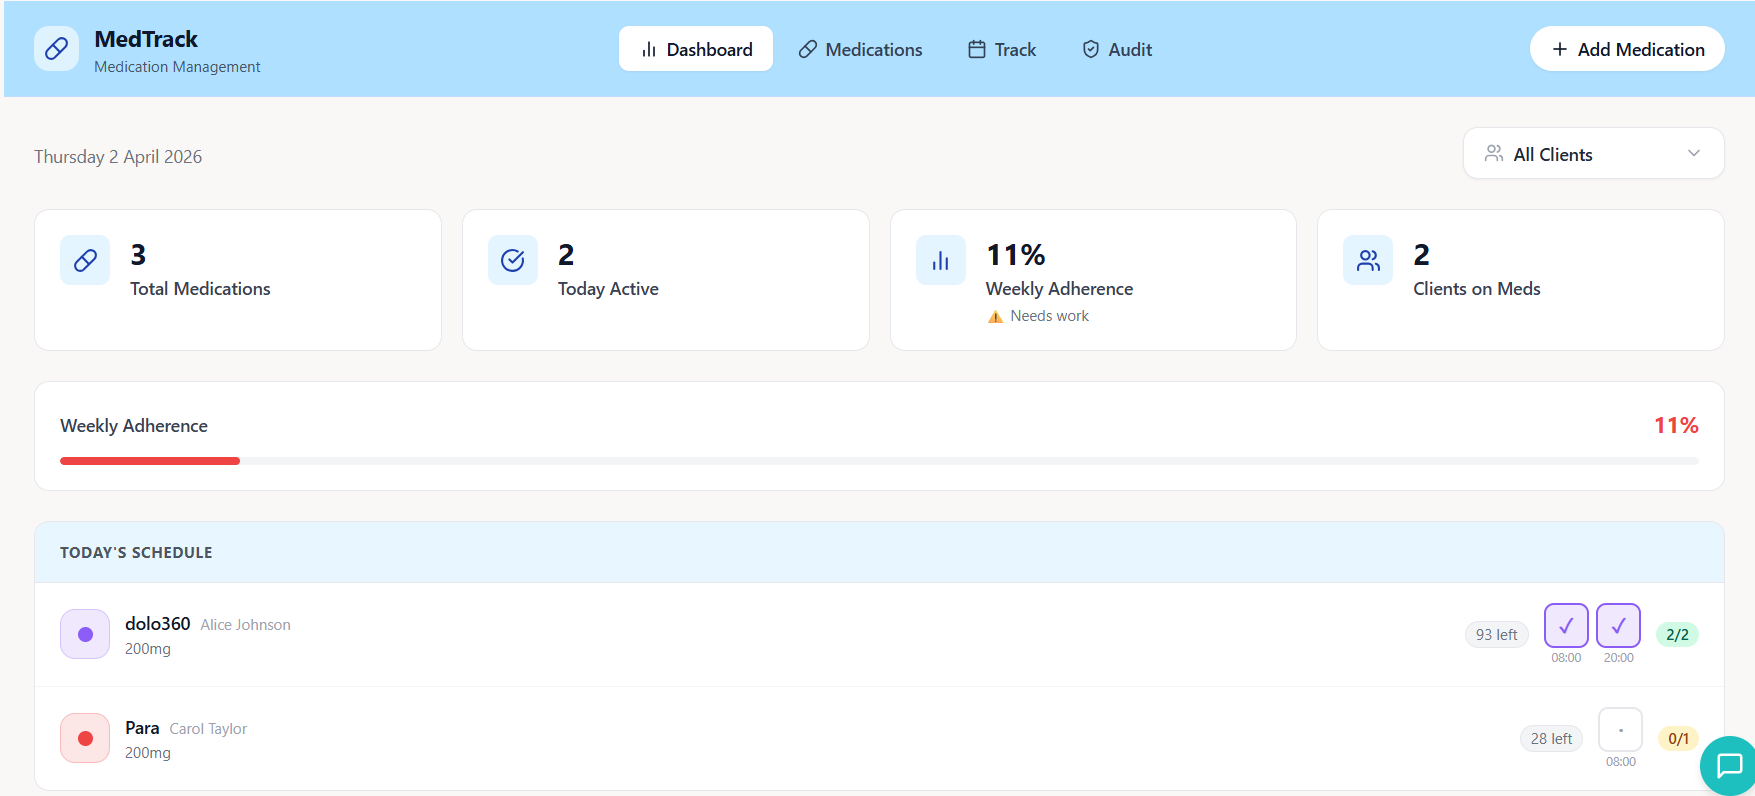
Task: Click the '28 left' stock badge
Action: pyautogui.click(x=1551, y=738)
